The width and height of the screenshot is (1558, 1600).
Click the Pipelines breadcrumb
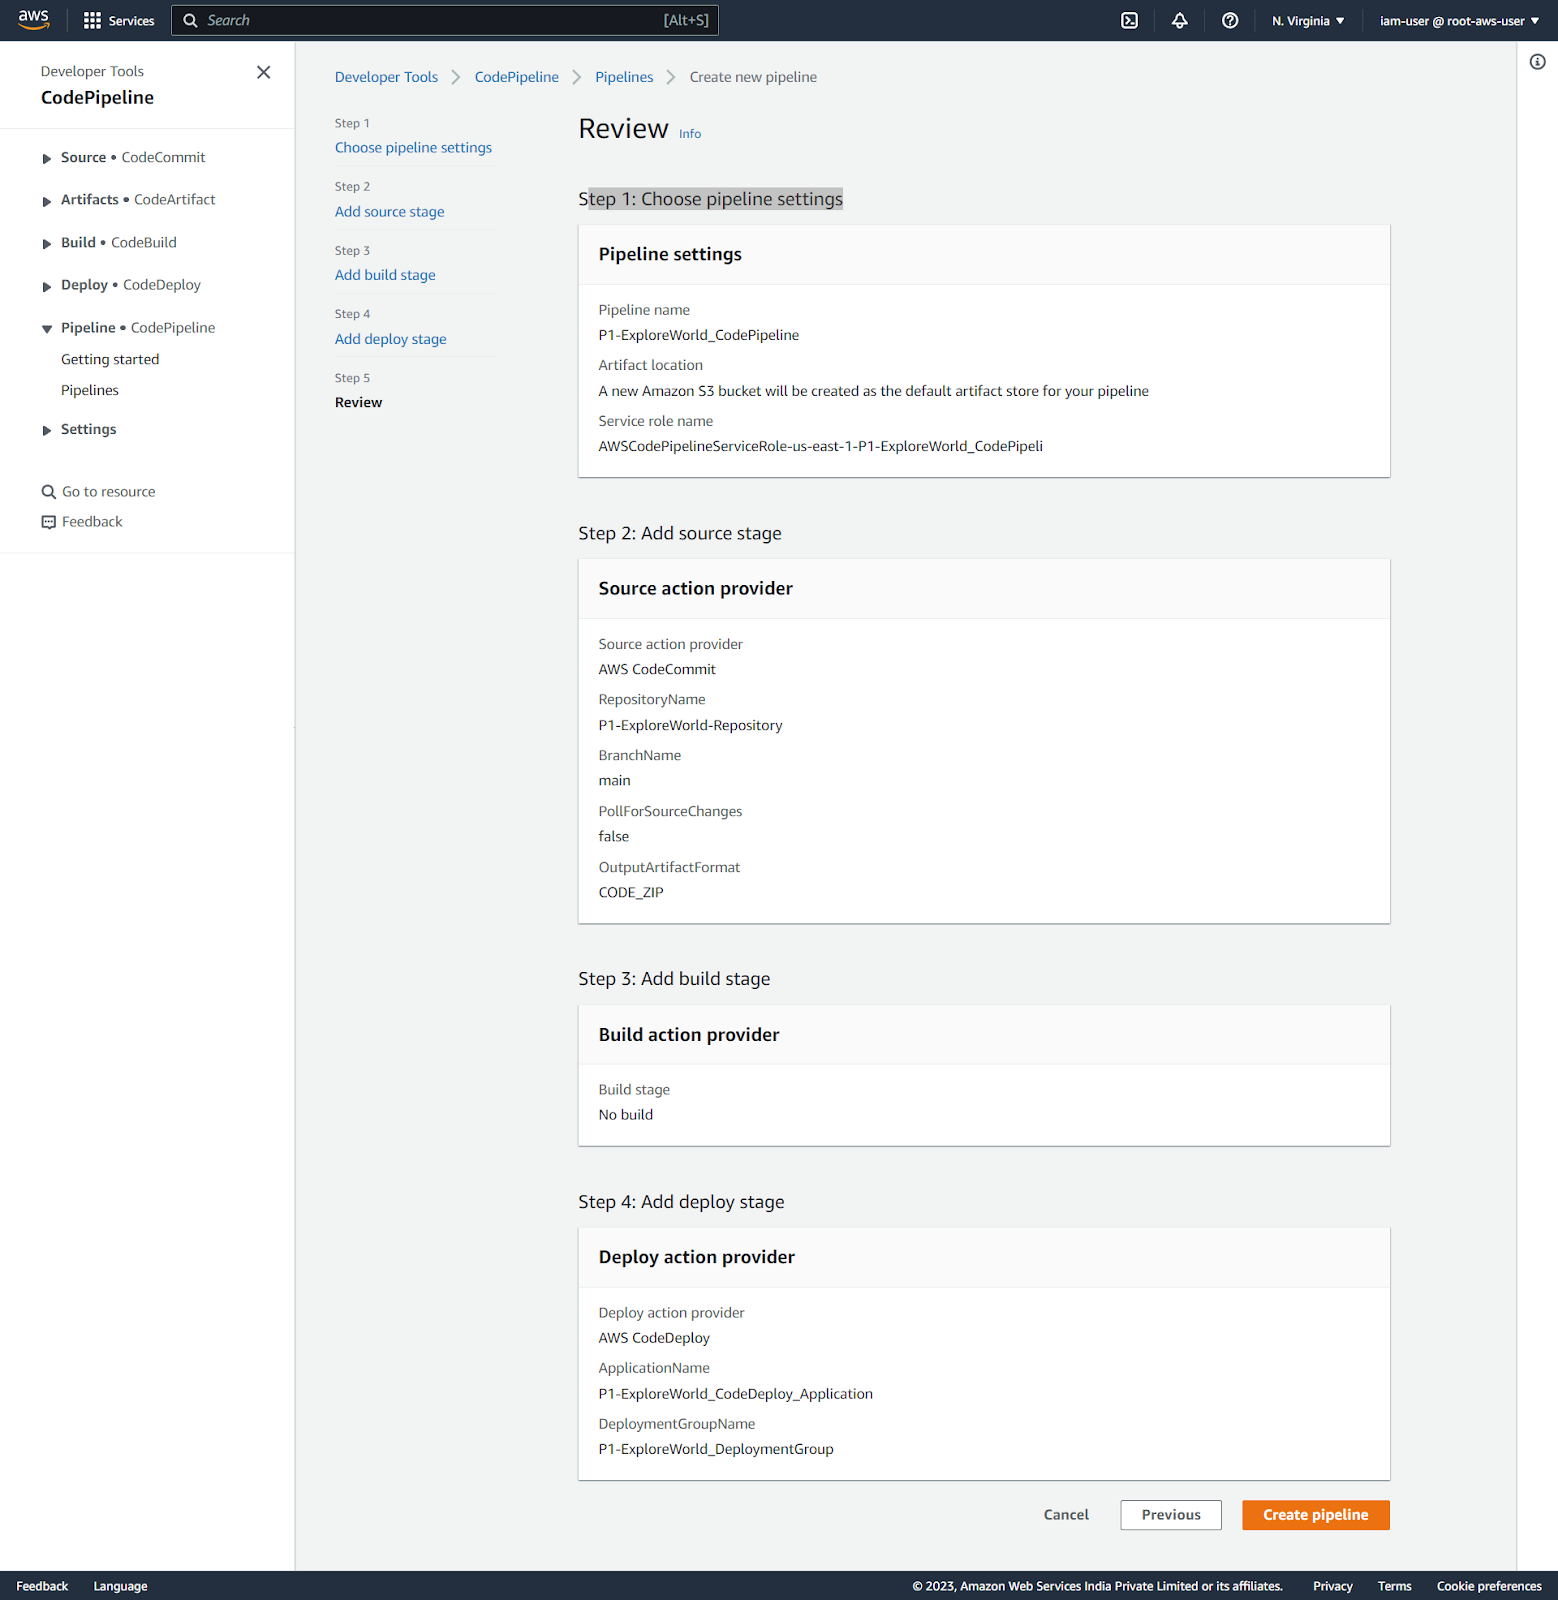pos(624,77)
